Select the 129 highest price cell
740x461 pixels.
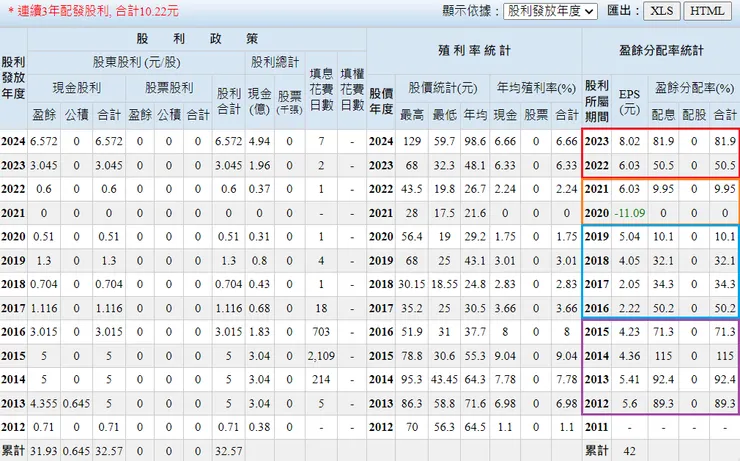tap(412, 142)
